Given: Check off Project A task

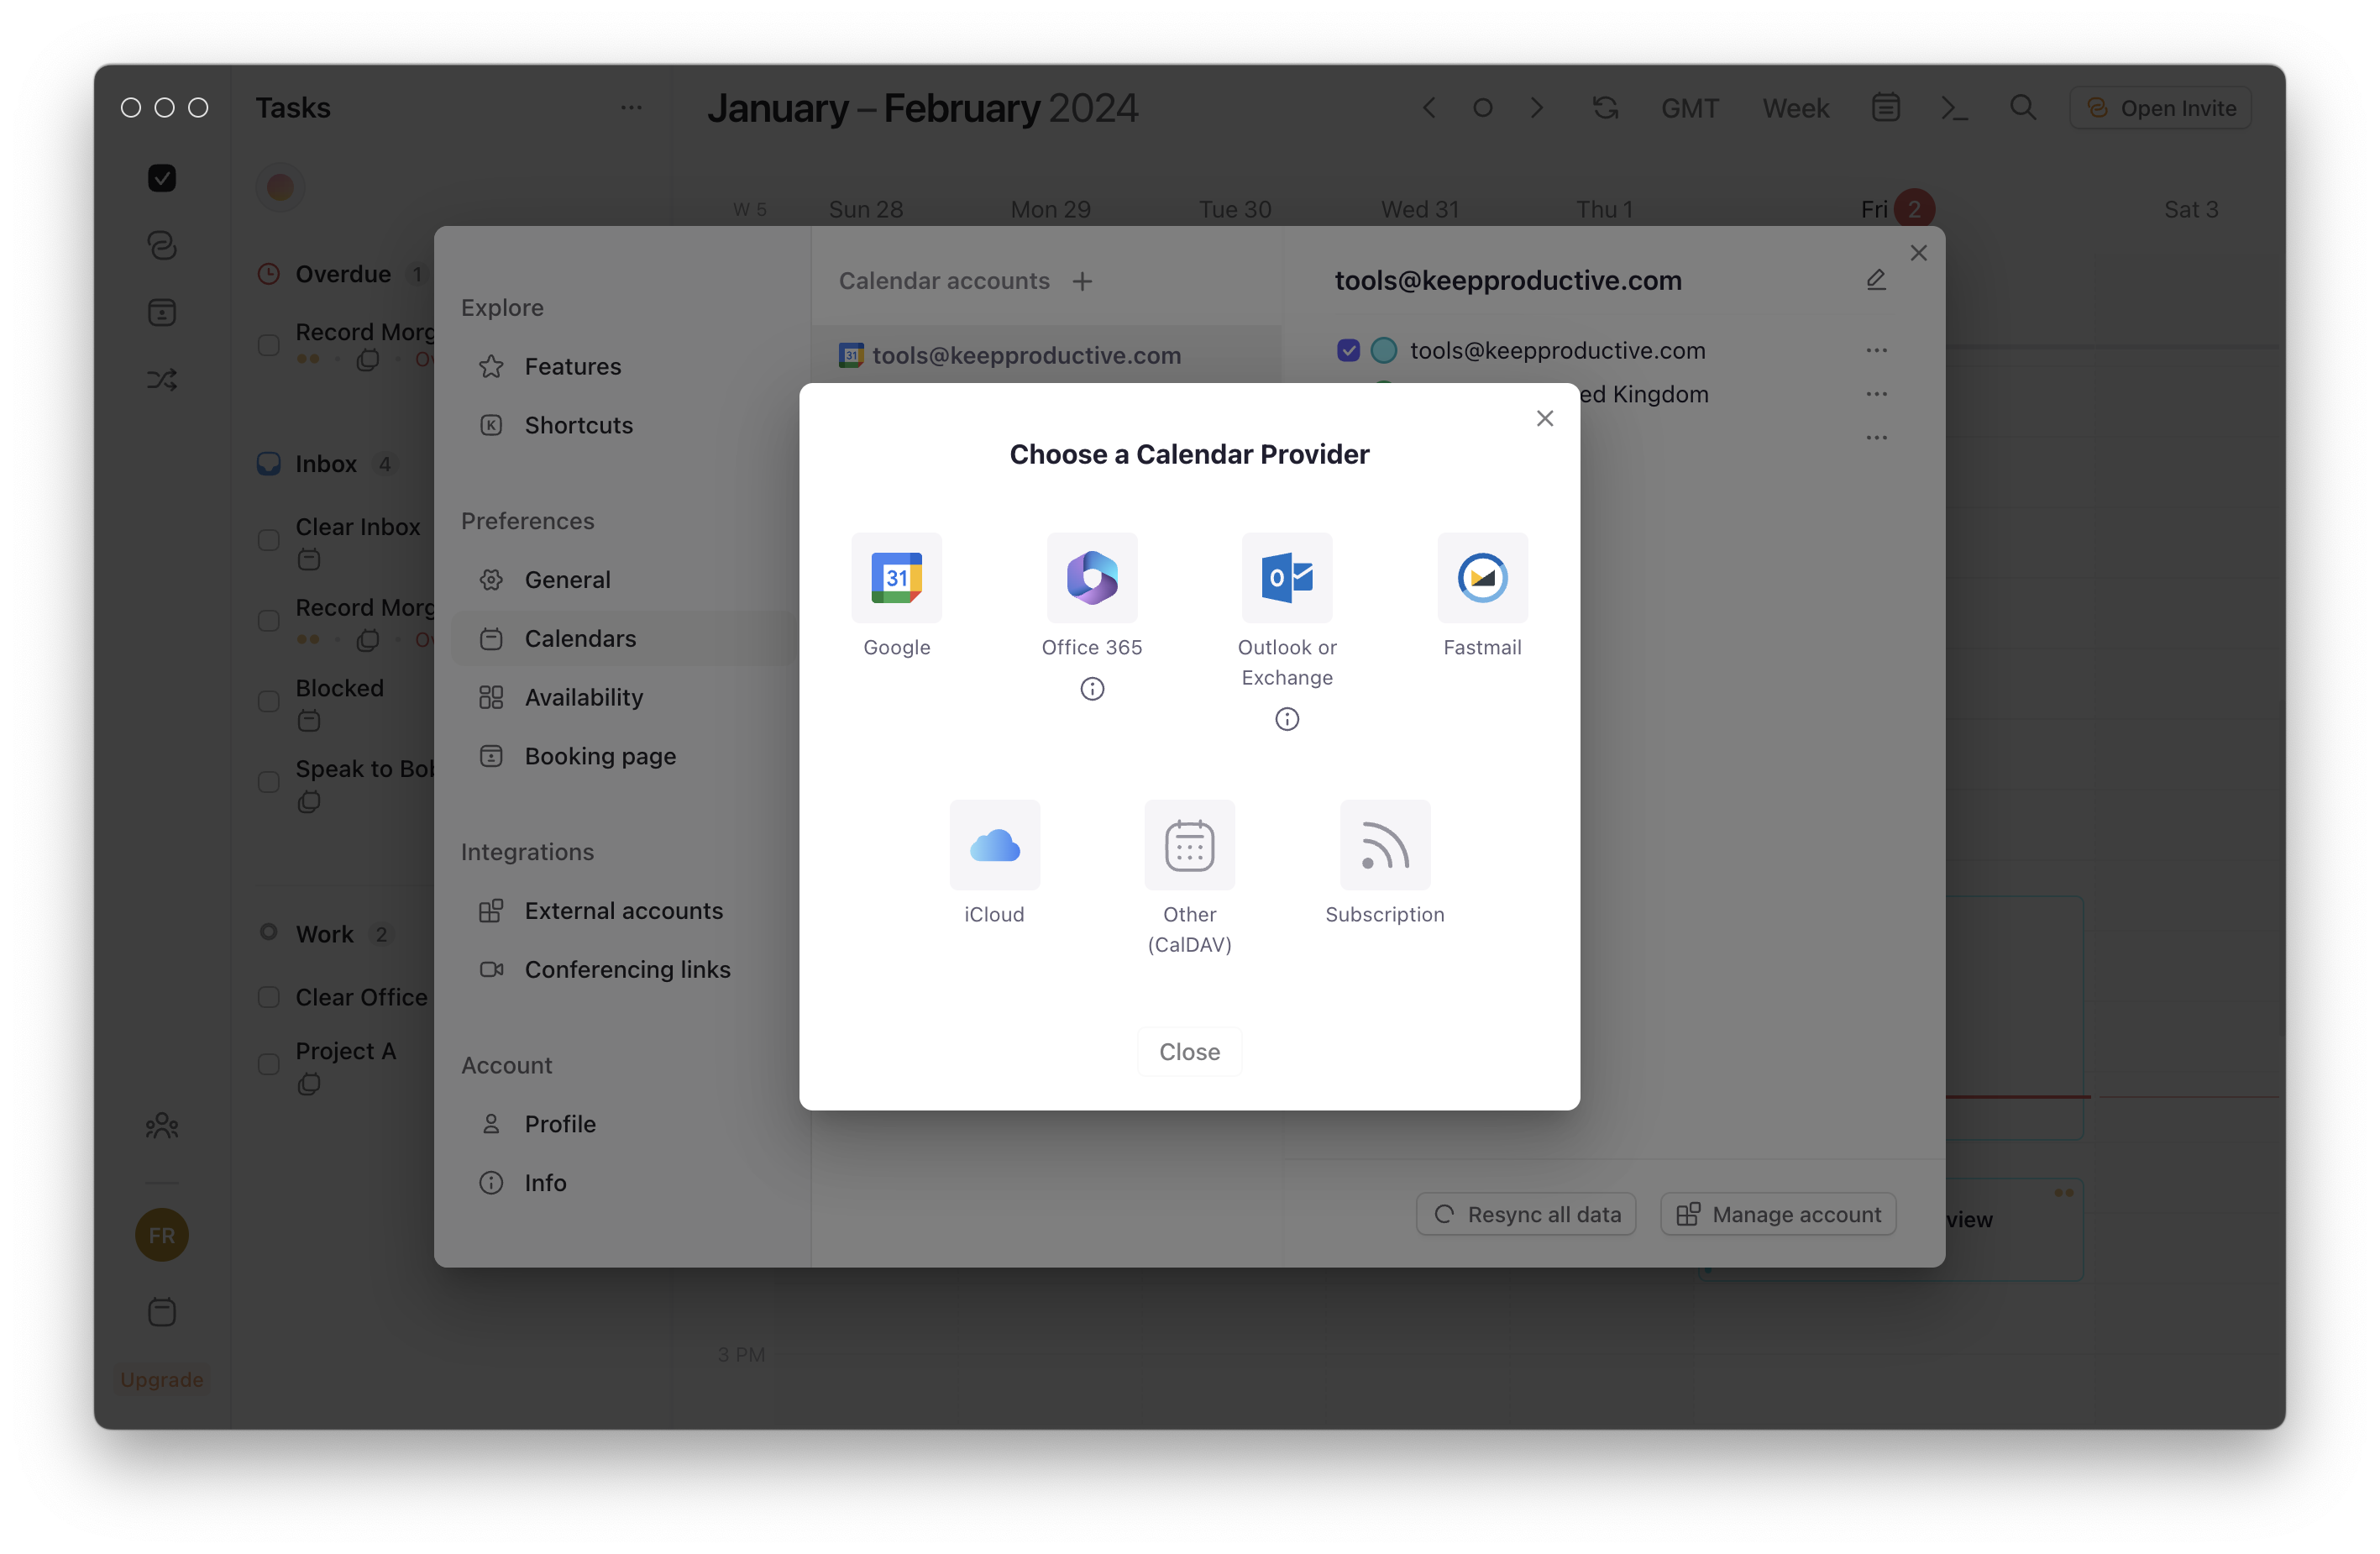Looking at the screenshot, I should tap(269, 1064).
